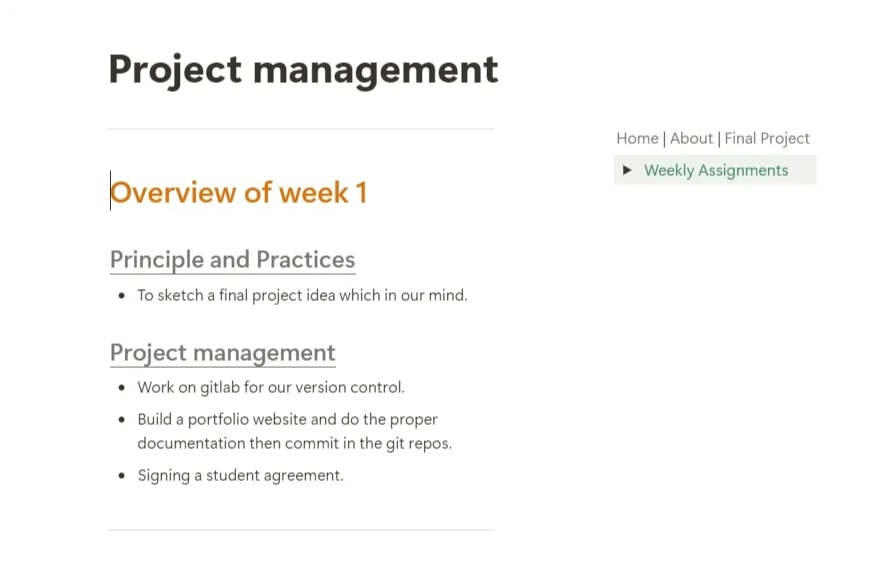
Task: Click bullet marker before Build a portfolio
Action: click(122, 420)
